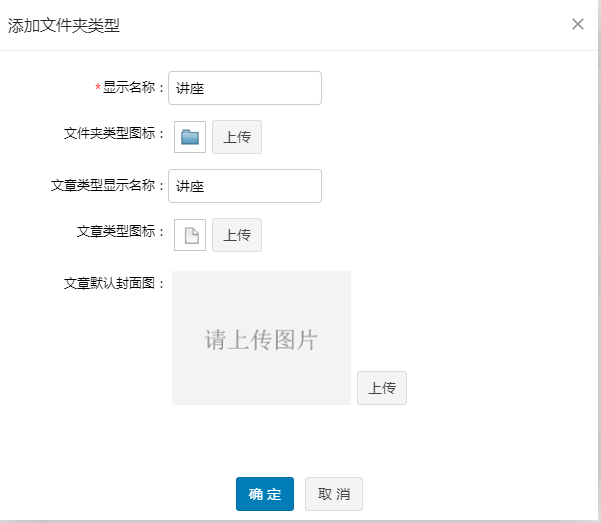Confirm with the 确定 button
The width and height of the screenshot is (601, 523).
(x=265, y=494)
